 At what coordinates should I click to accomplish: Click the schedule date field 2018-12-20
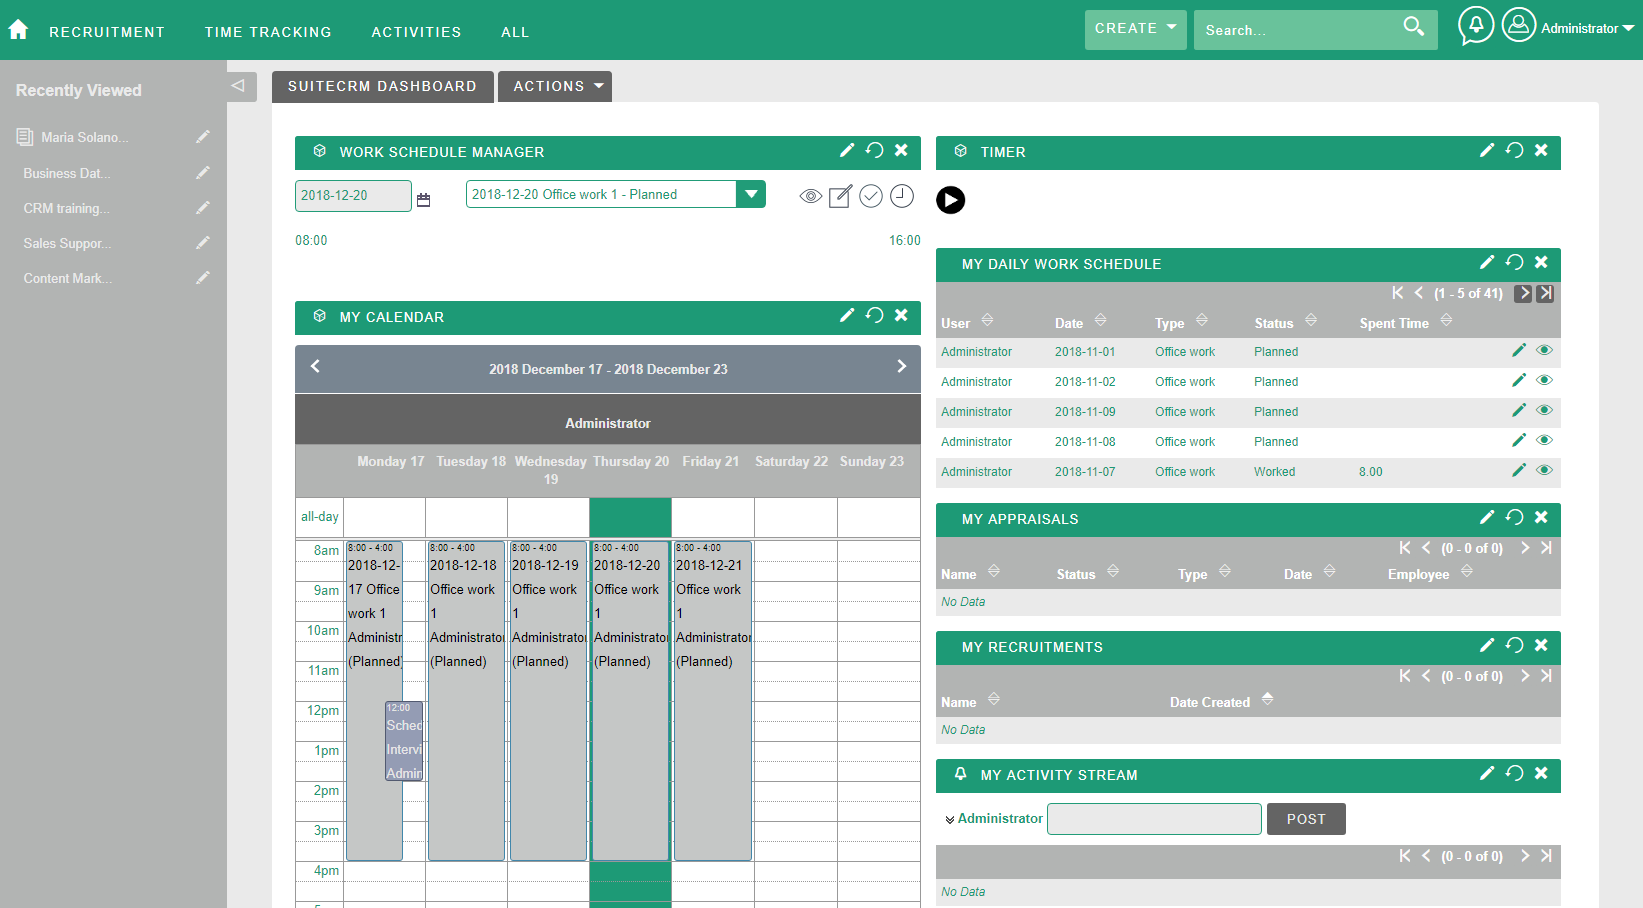[353, 195]
